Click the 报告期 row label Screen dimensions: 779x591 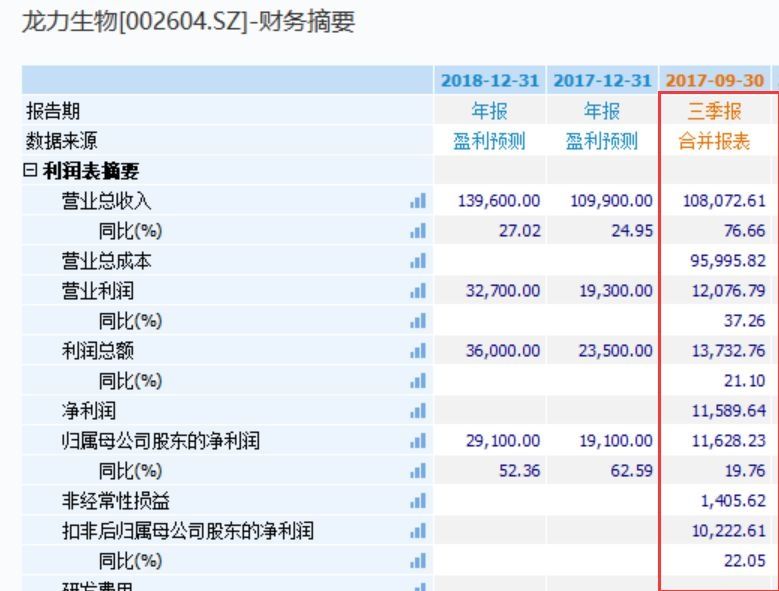(53, 111)
